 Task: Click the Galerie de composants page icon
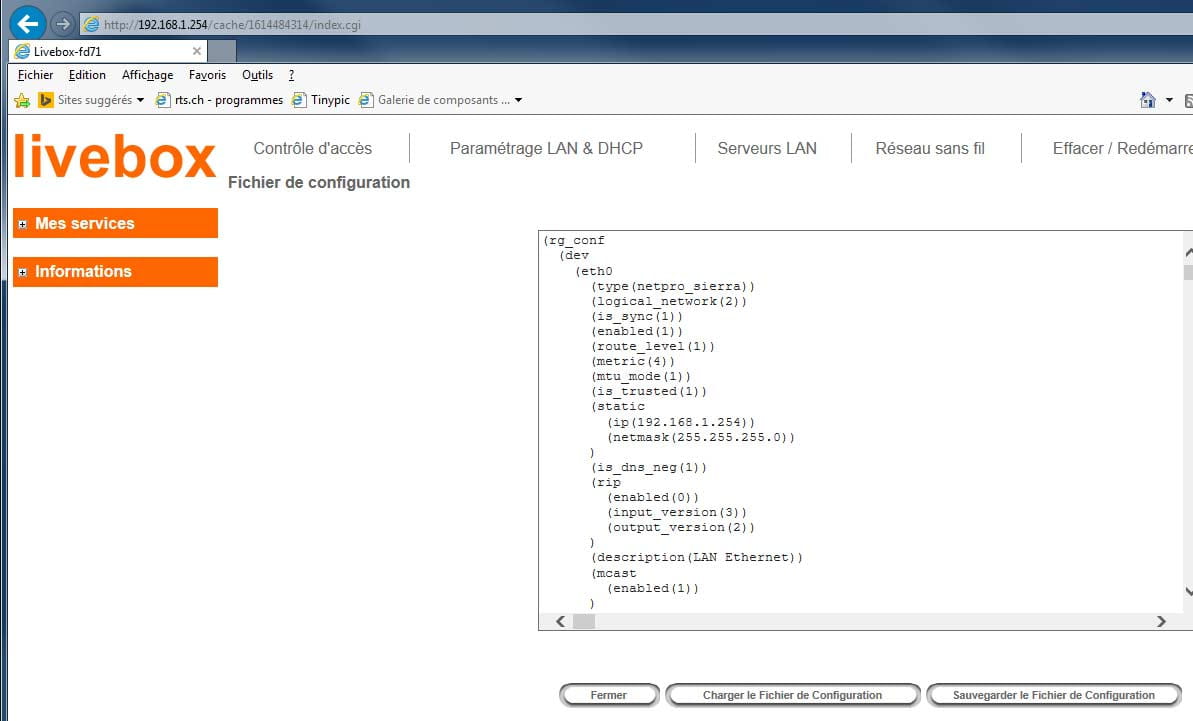pyautogui.click(x=366, y=100)
